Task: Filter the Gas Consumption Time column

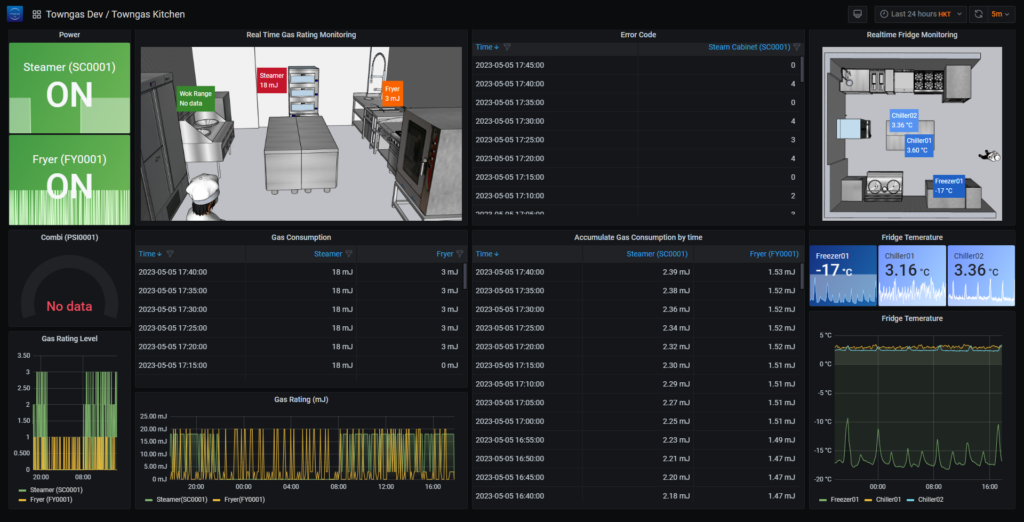Action: 170,254
